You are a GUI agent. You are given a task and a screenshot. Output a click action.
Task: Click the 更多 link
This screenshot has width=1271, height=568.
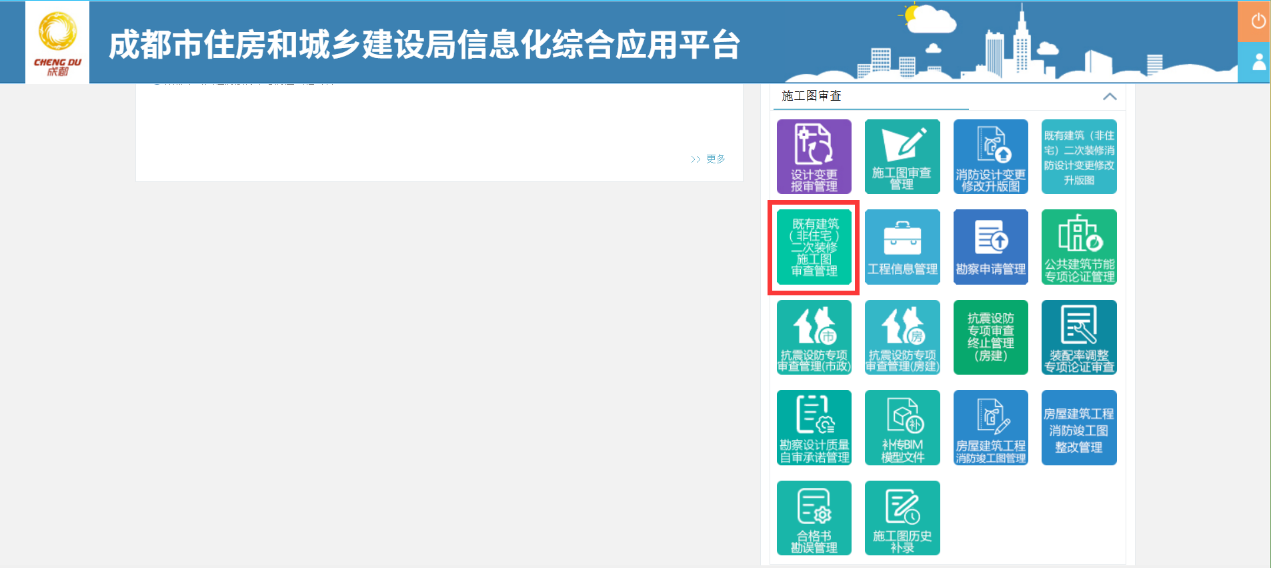click(x=708, y=159)
